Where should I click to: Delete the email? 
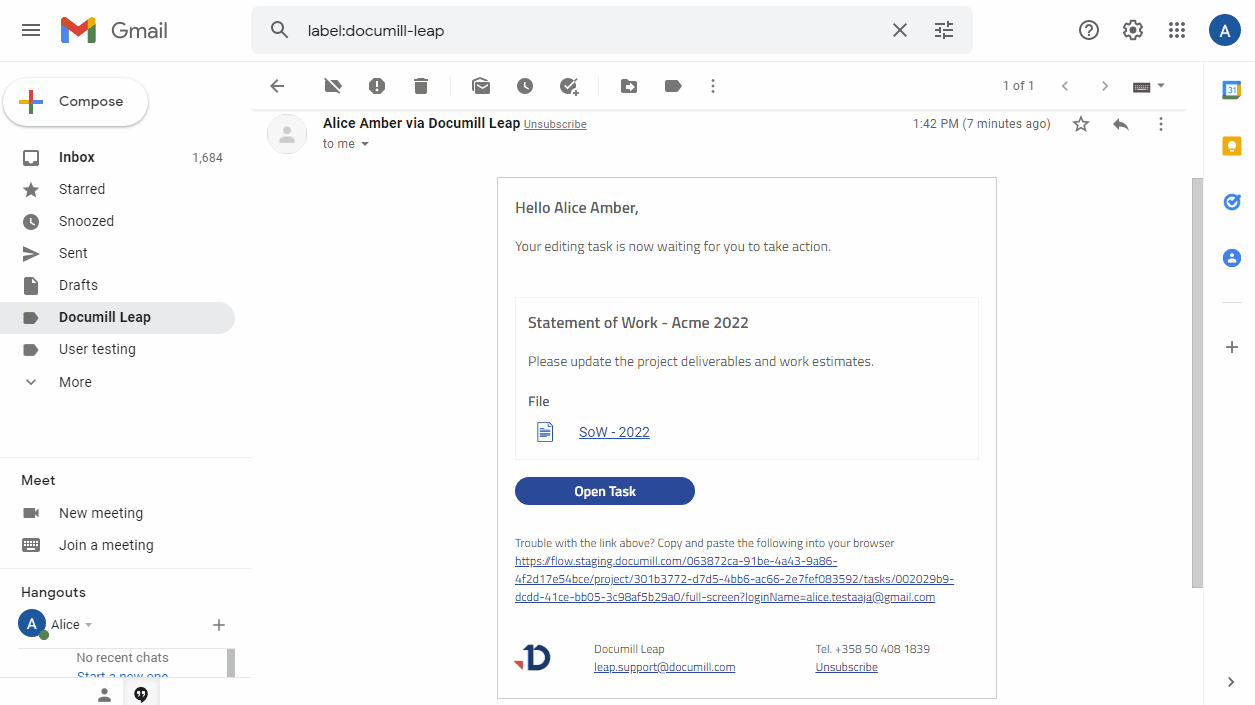420,86
